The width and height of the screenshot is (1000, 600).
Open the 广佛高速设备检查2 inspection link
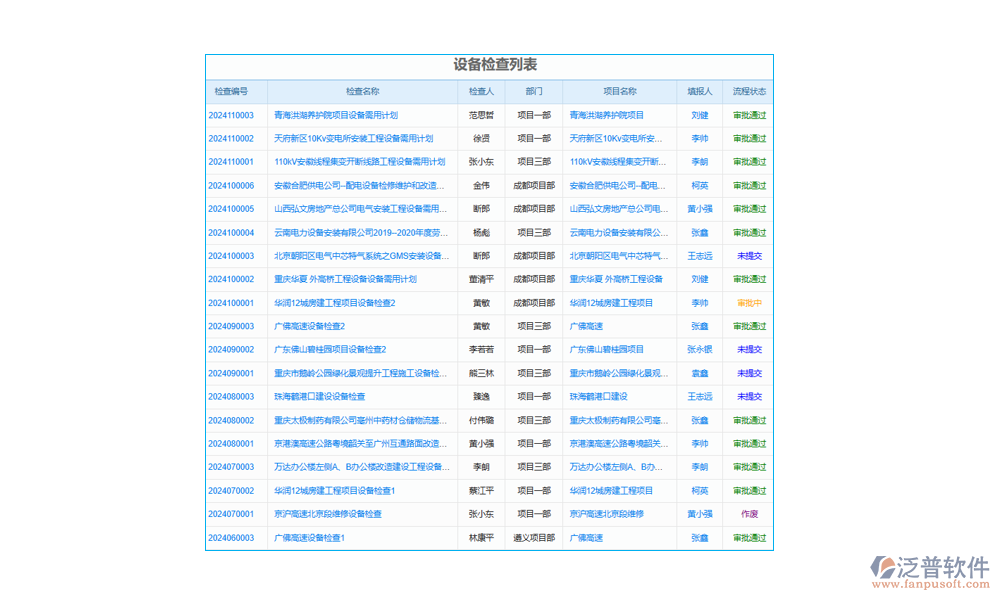point(309,326)
